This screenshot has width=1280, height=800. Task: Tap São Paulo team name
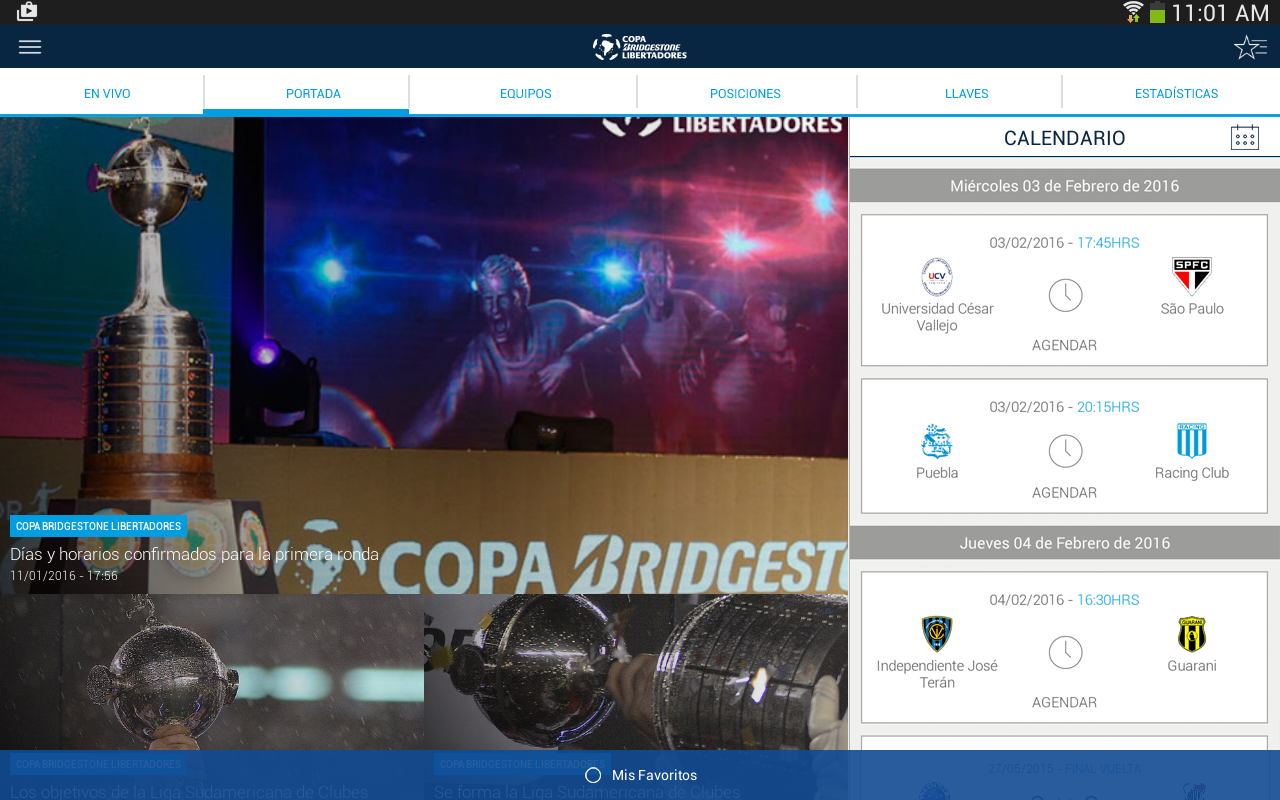coord(1192,309)
